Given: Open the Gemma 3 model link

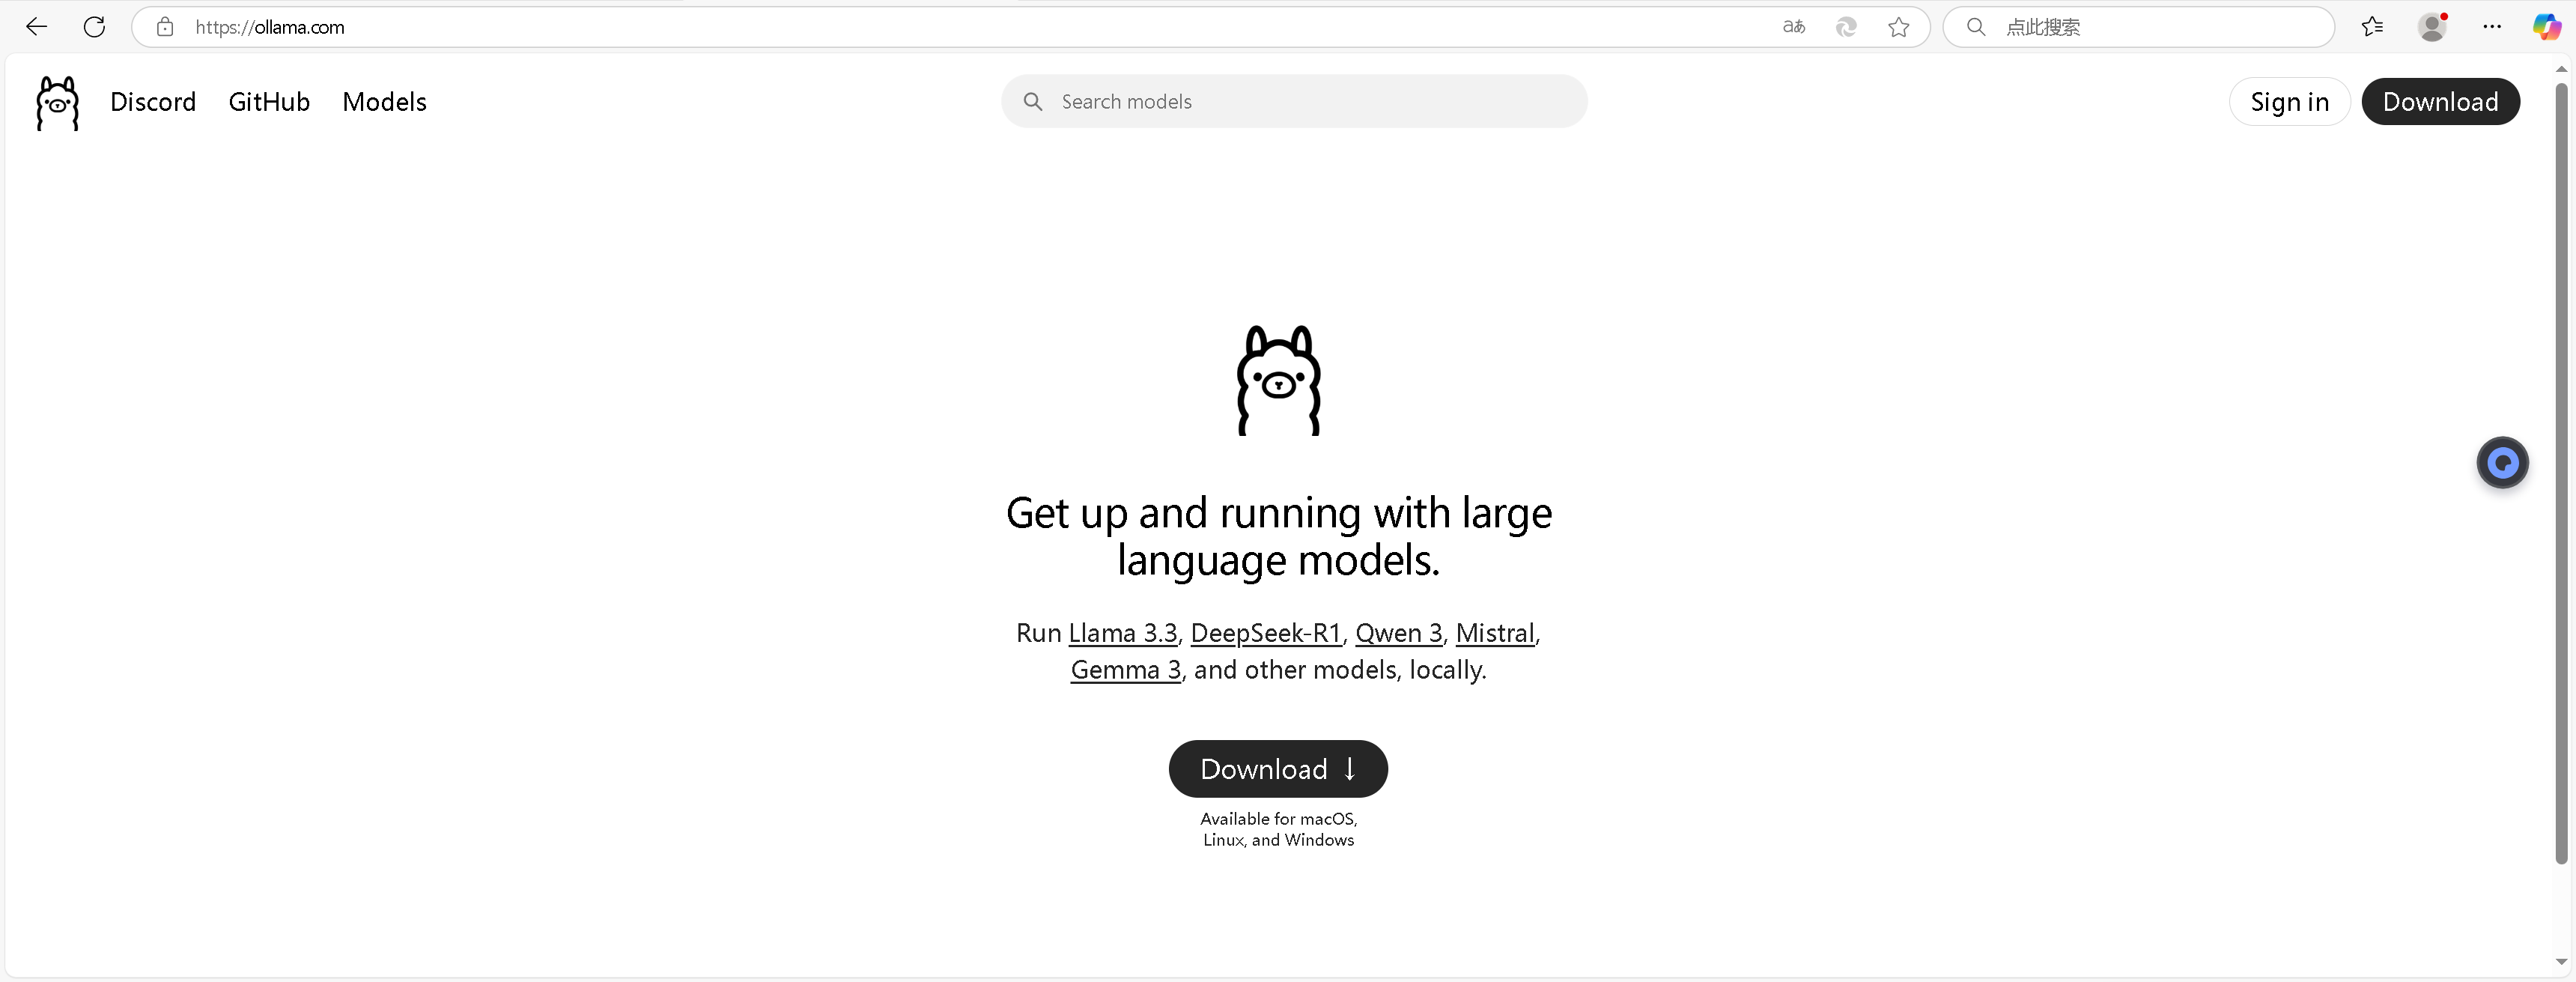Looking at the screenshot, I should tap(1125, 670).
